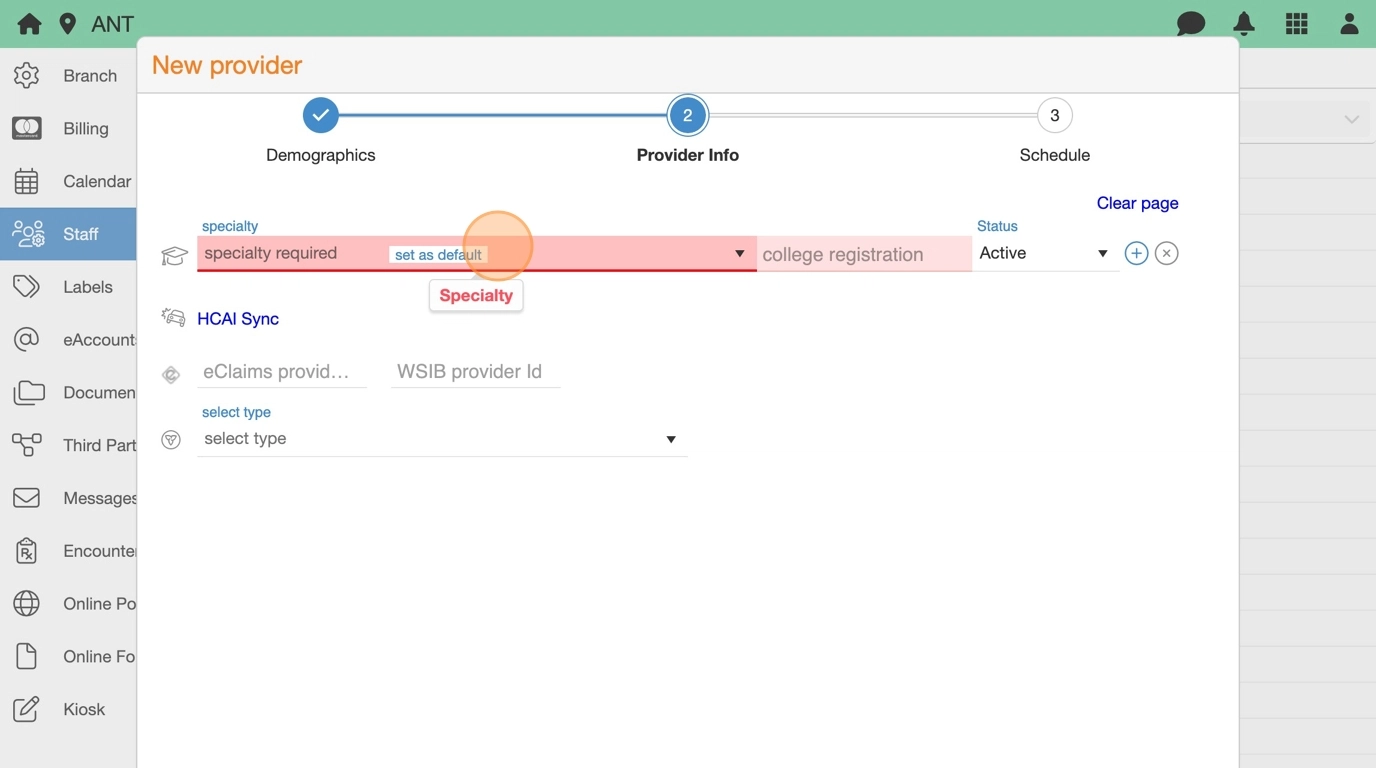The width and height of the screenshot is (1376, 768).
Task: Toggle the set as default tag
Action: coord(438,255)
